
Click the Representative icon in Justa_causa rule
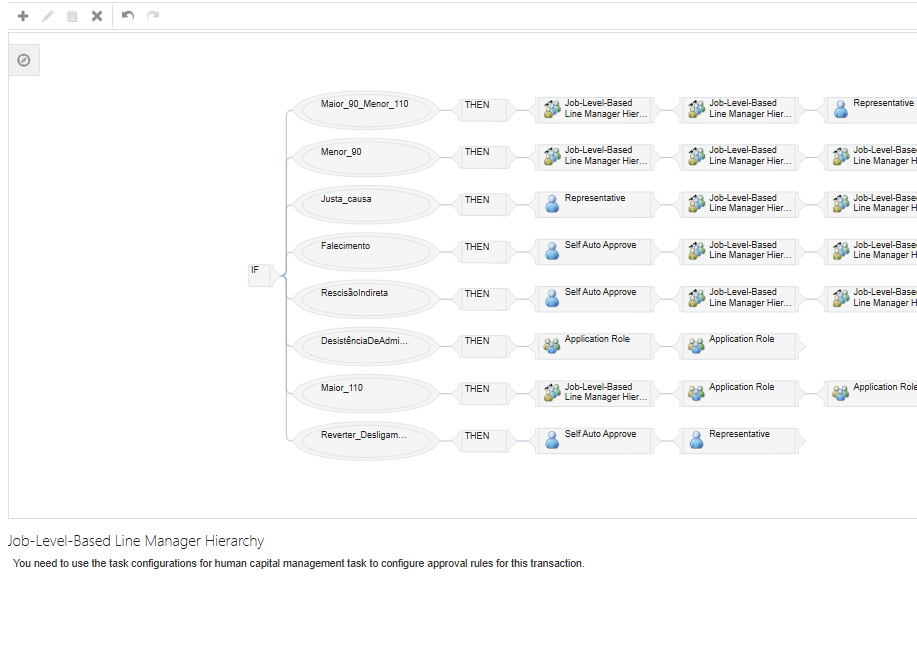(552, 204)
